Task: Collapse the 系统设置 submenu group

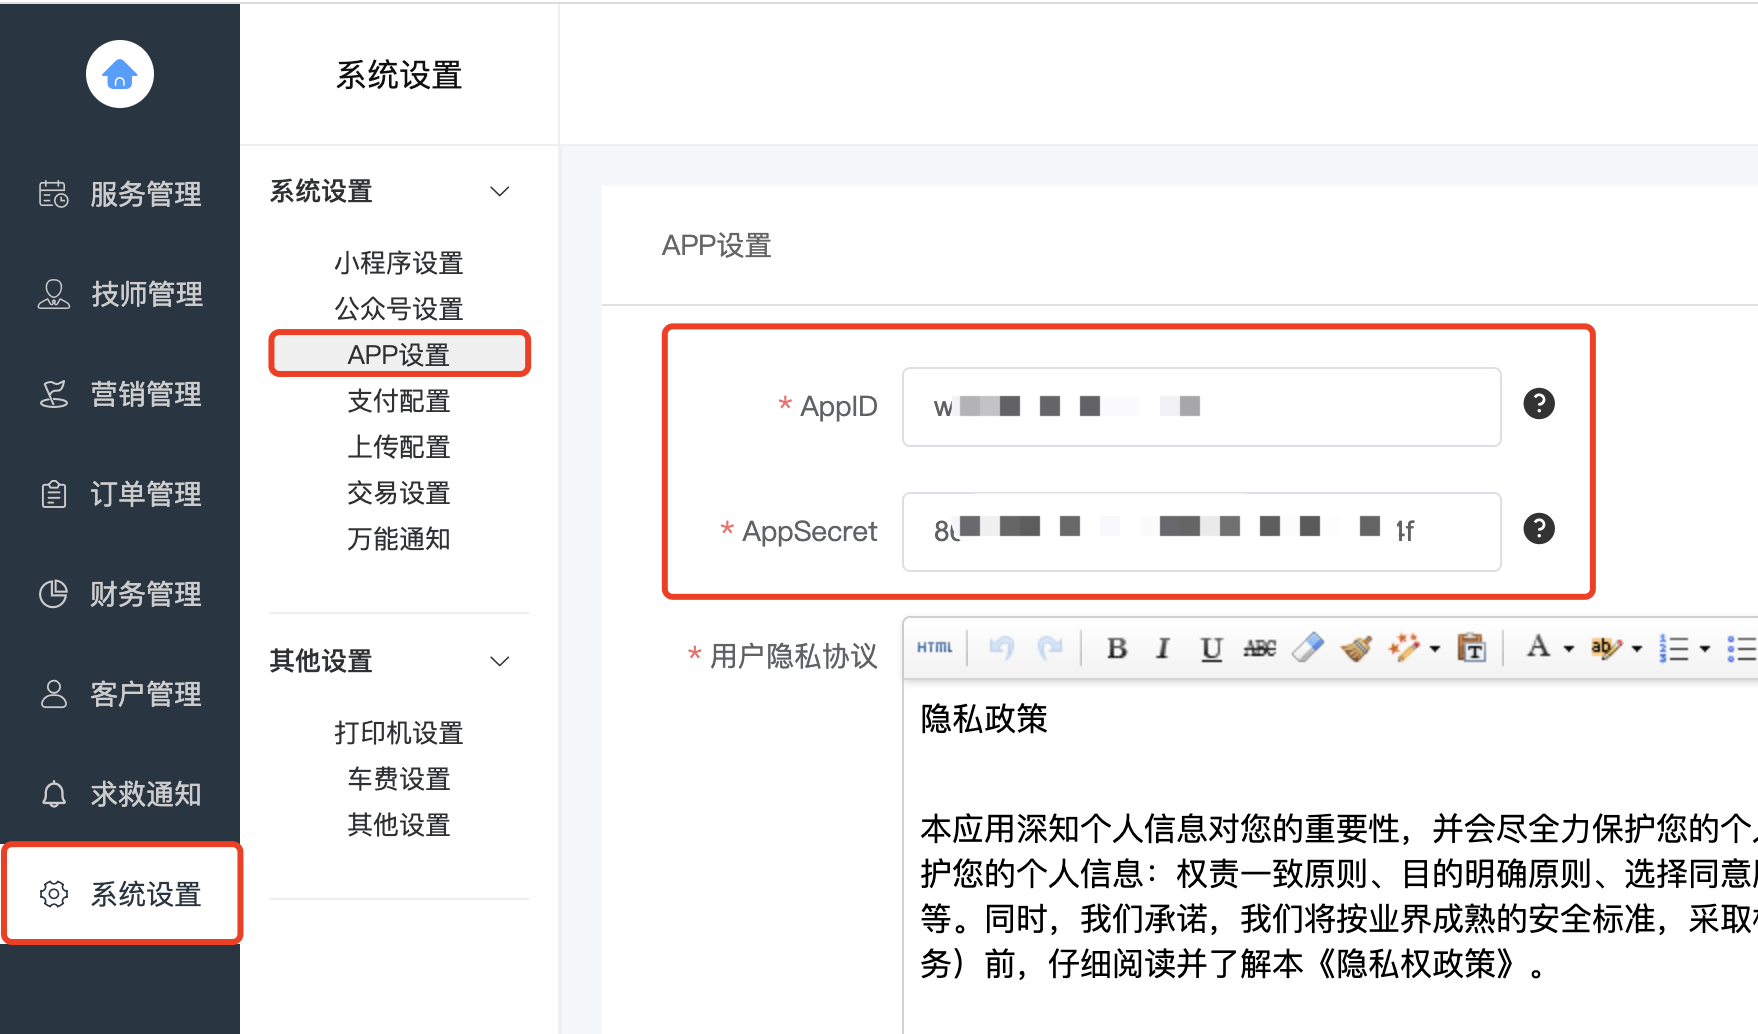Action: pyautogui.click(x=500, y=191)
